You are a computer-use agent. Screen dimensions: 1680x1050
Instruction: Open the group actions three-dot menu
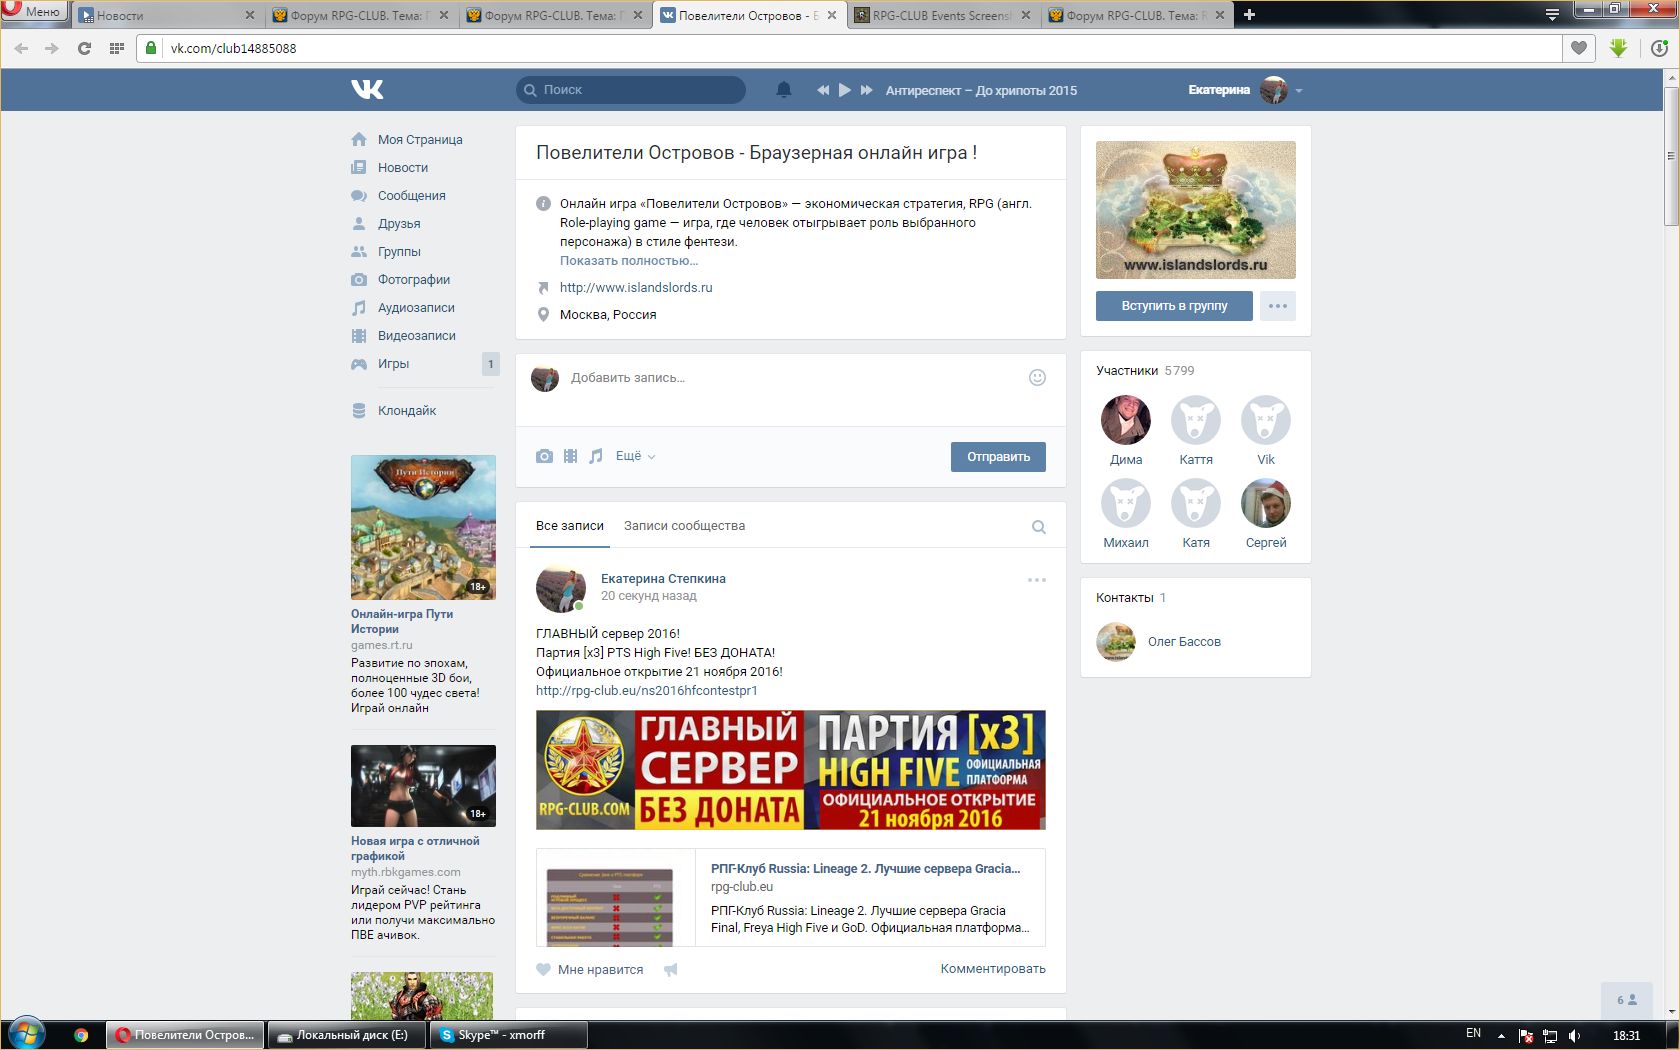(x=1278, y=306)
